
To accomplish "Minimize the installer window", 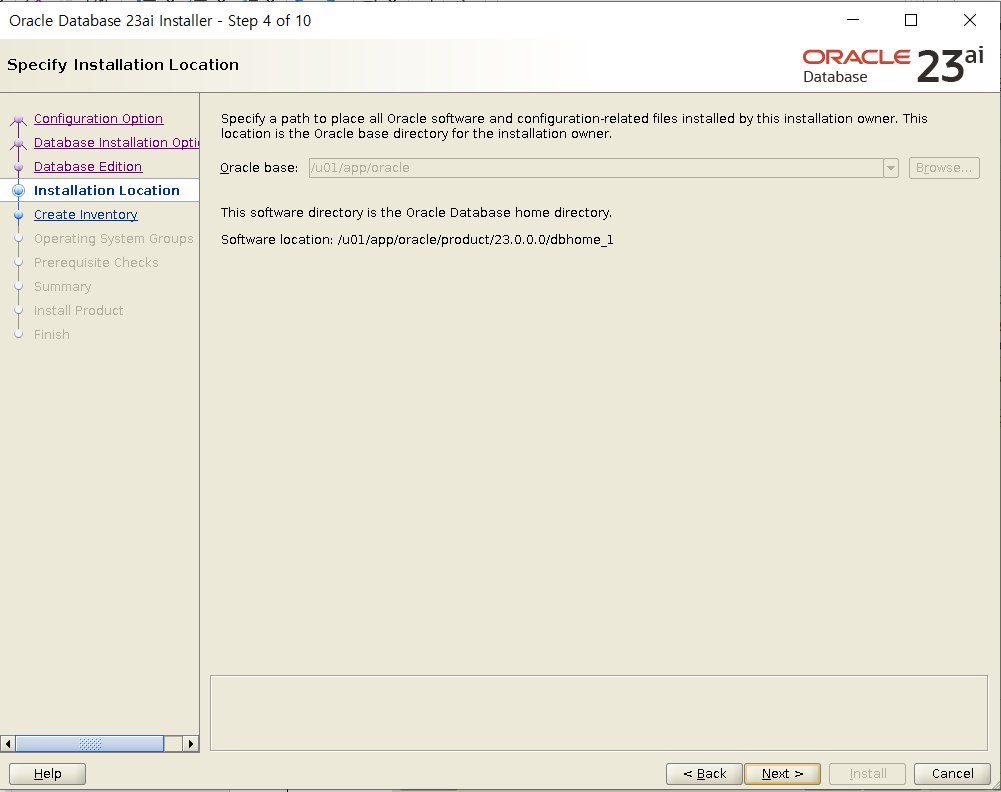I will point(853,20).
